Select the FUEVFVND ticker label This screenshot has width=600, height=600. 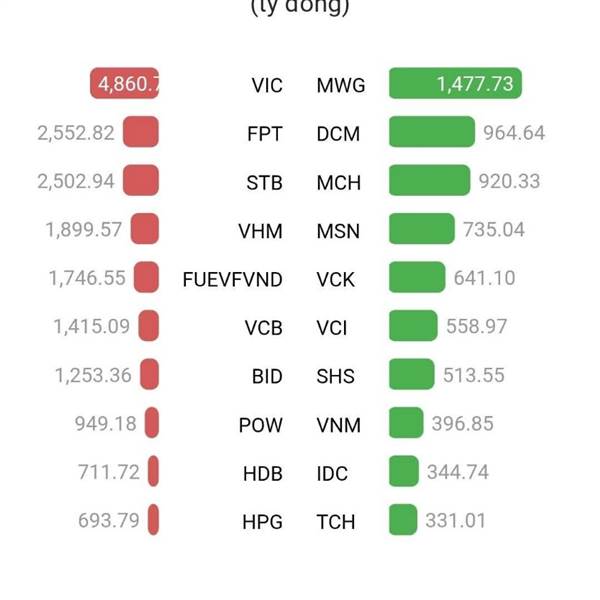click(233, 279)
